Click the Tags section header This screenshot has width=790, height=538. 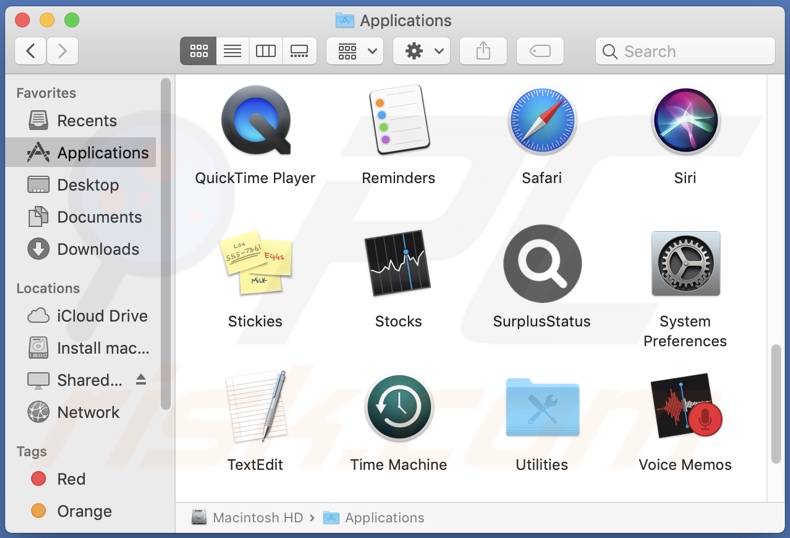31,451
